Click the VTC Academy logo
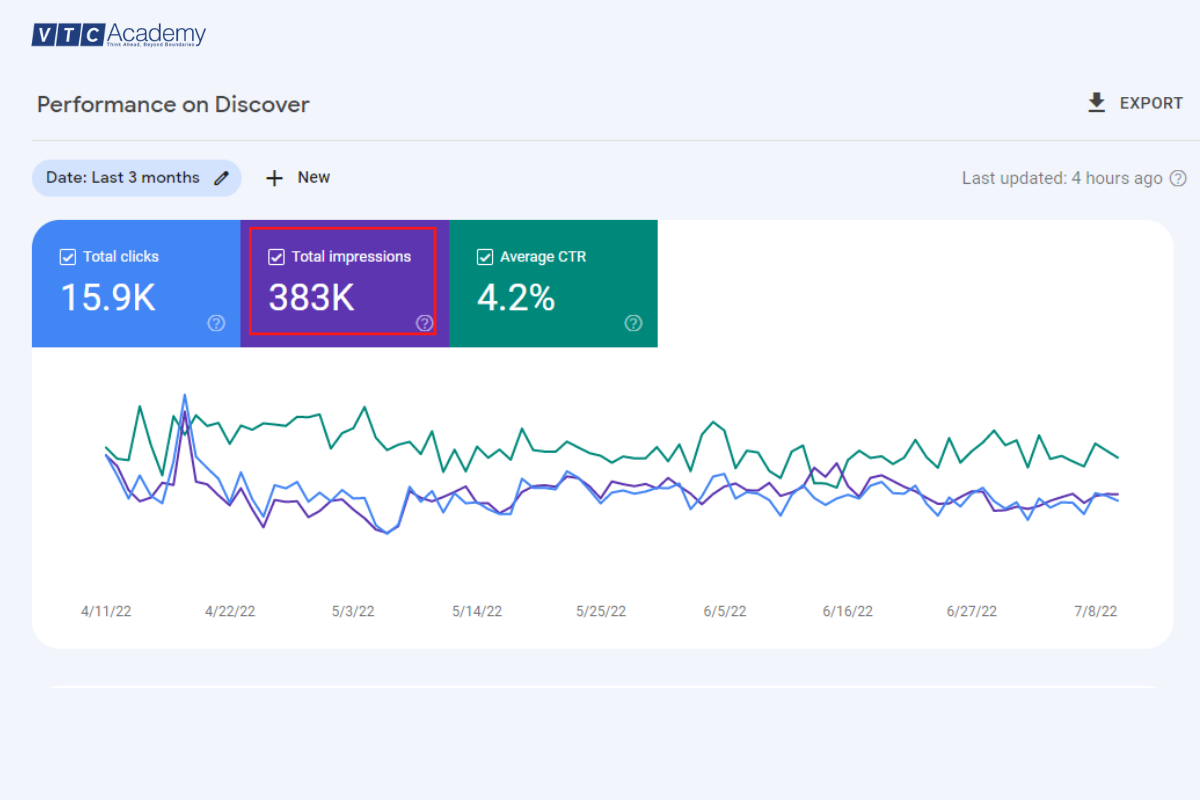 (x=118, y=33)
